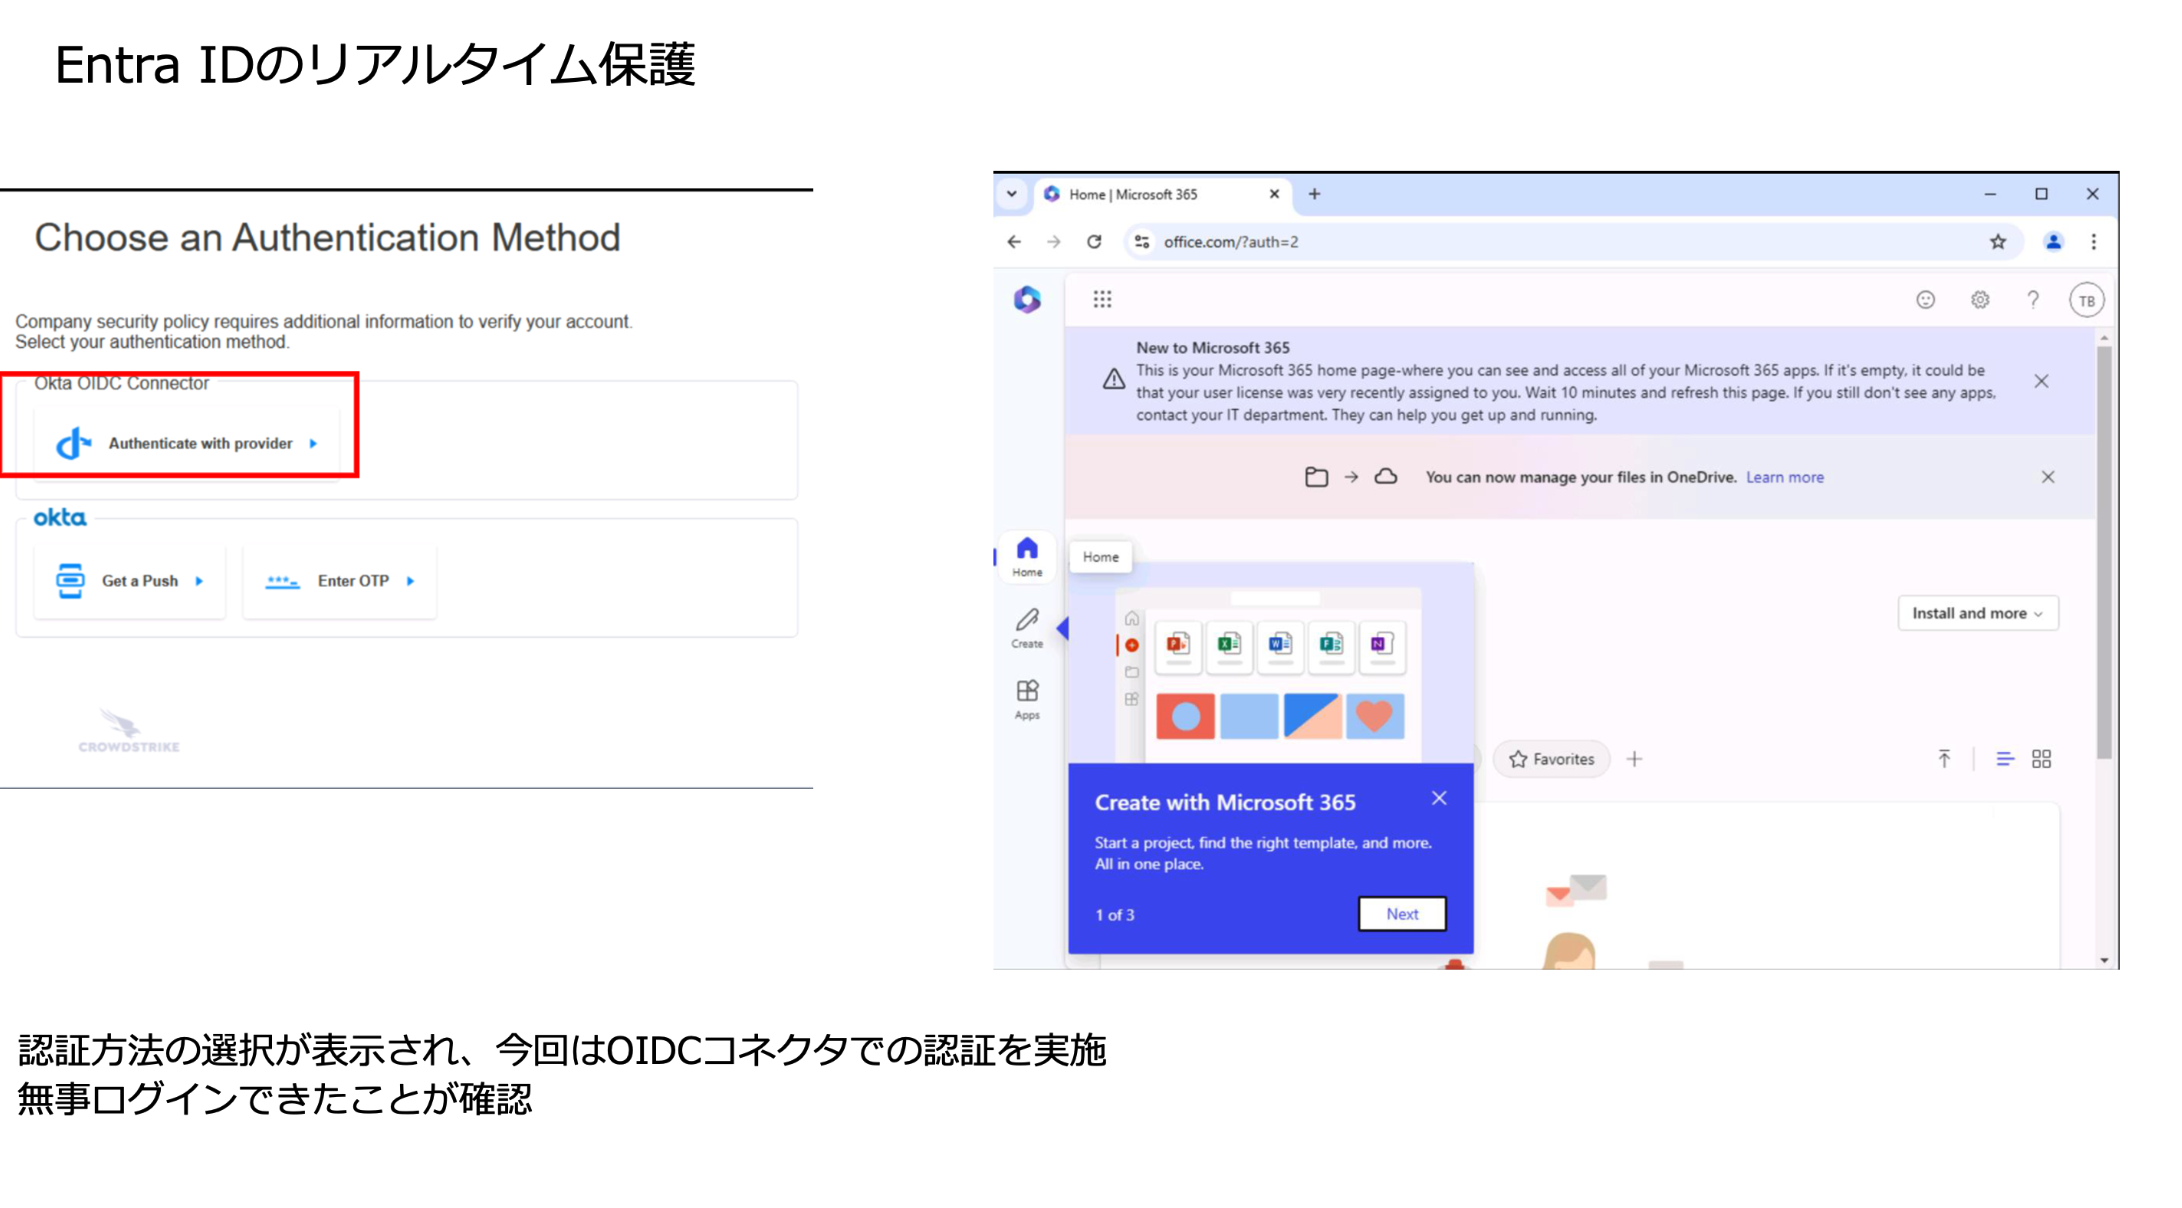
Task: Click the upload arrow icon
Action: (x=1944, y=759)
